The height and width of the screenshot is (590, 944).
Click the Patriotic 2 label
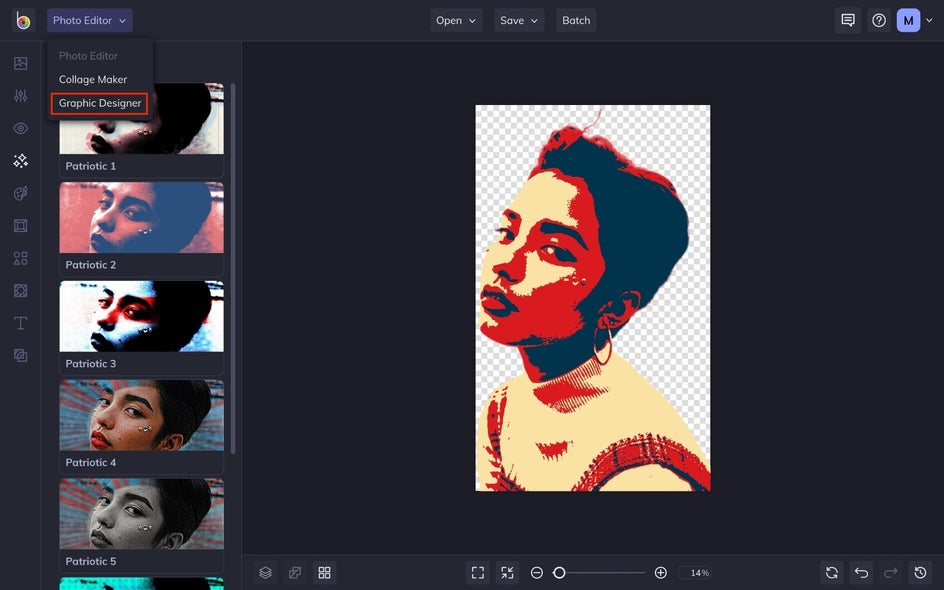[90, 265]
